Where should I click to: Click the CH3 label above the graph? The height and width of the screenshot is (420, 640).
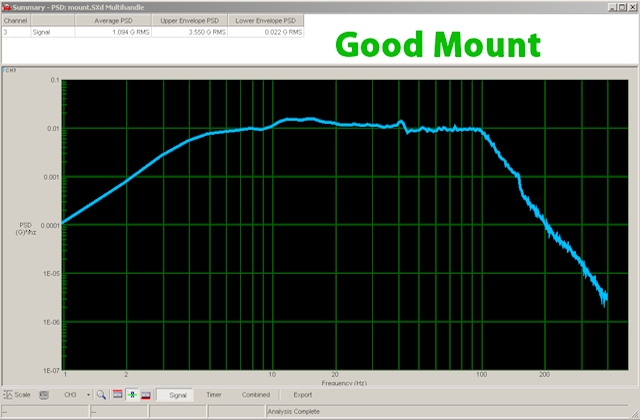pyautogui.click(x=10, y=71)
